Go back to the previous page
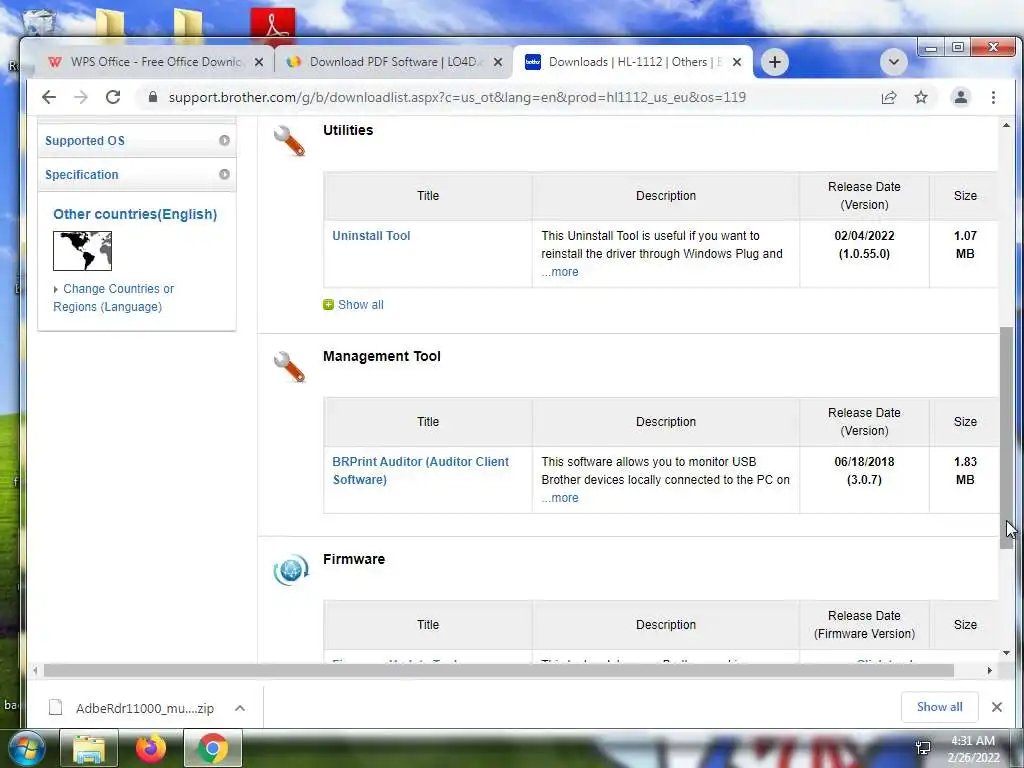1024x768 pixels. (49, 97)
